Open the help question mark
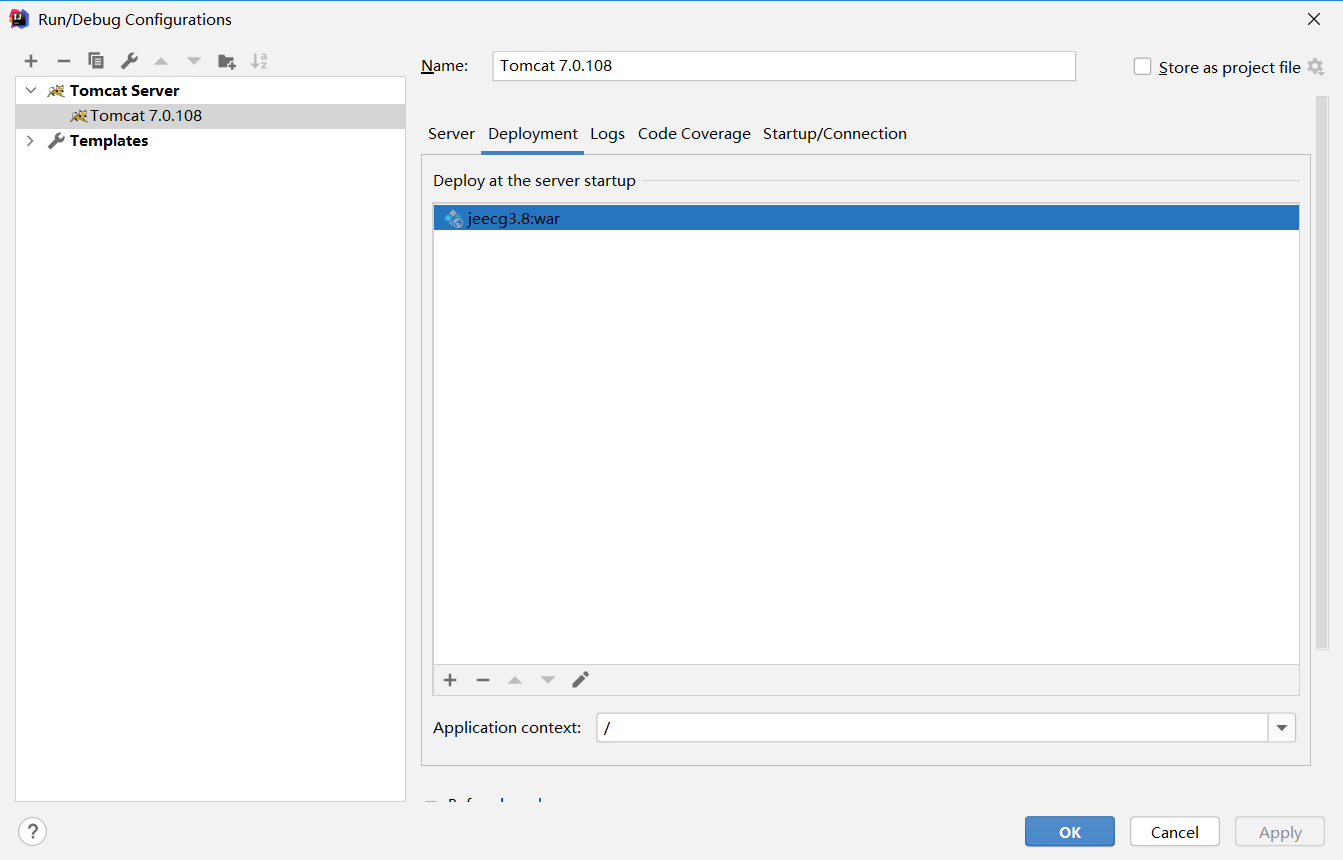The height and width of the screenshot is (860, 1343). [x=32, y=831]
